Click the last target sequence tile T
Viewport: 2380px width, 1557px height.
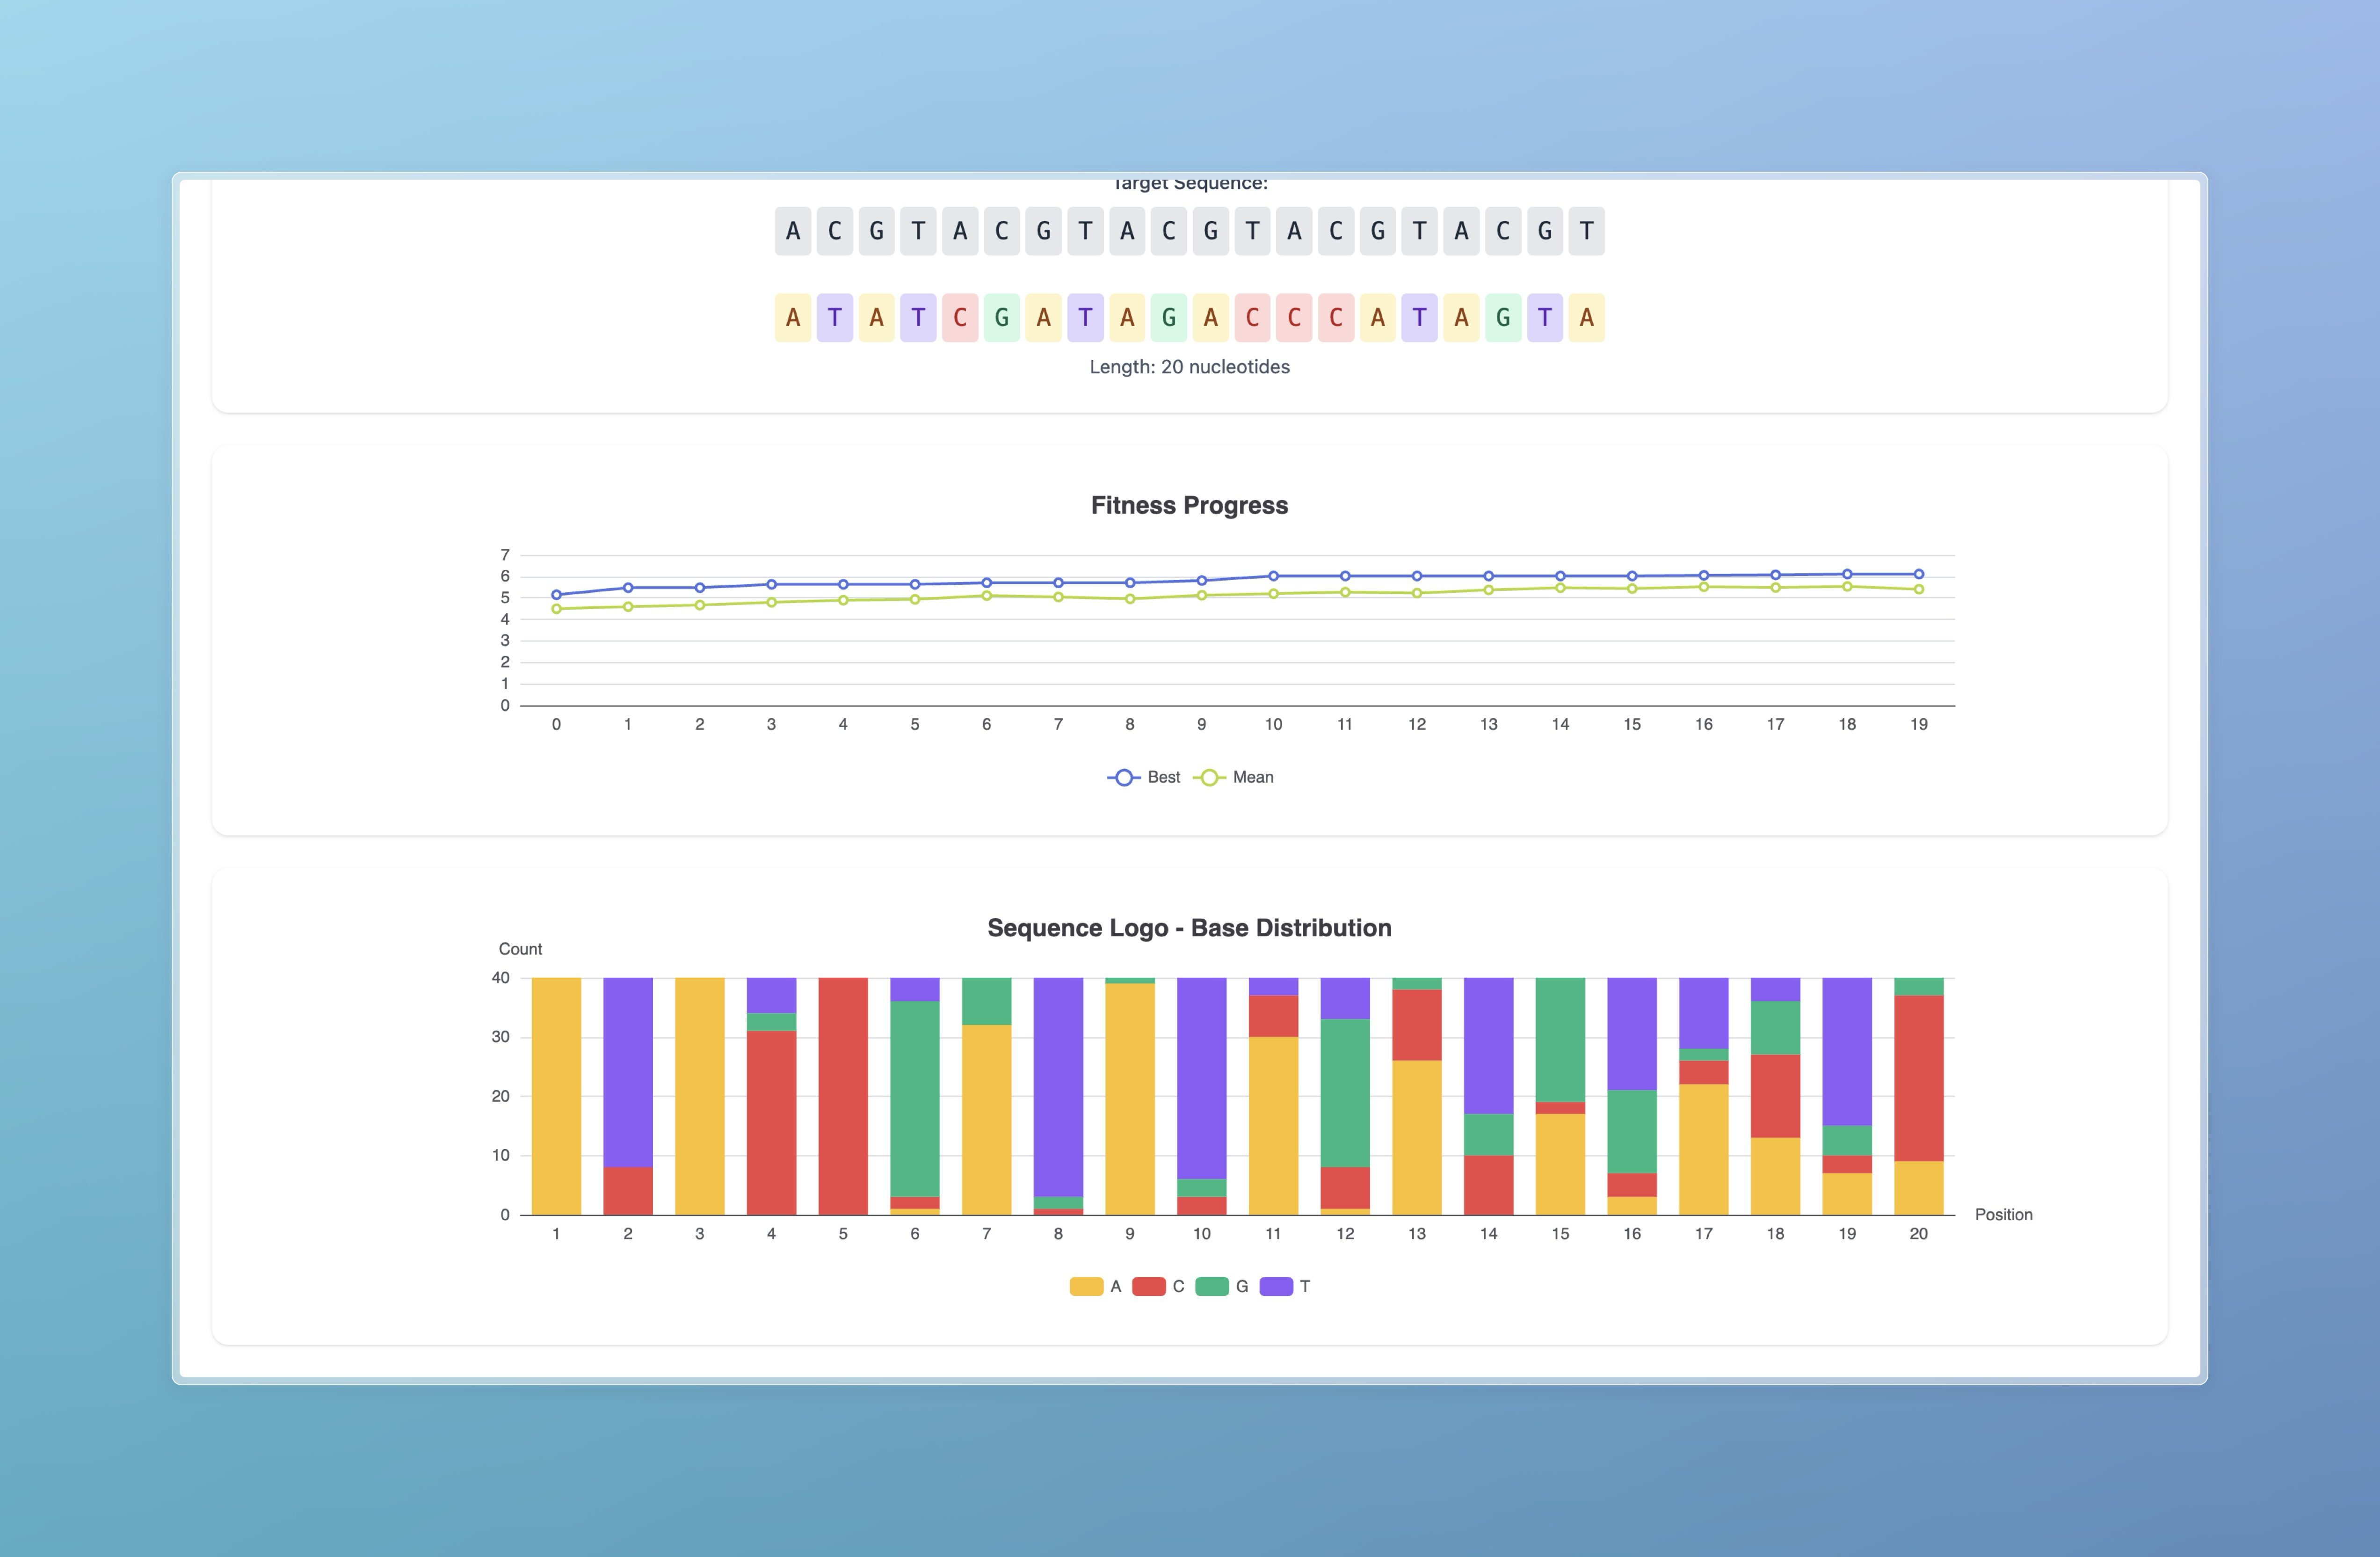tap(1586, 231)
